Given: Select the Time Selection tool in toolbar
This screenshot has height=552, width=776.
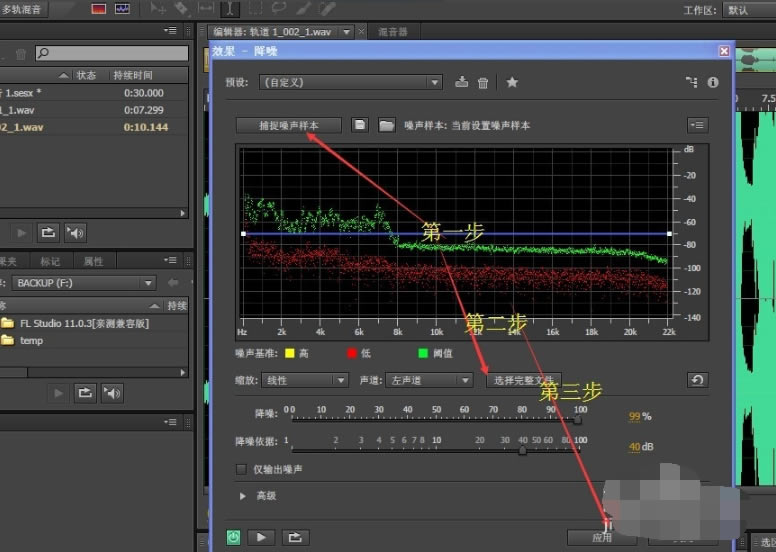Looking at the screenshot, I should (x=231, y=9).
